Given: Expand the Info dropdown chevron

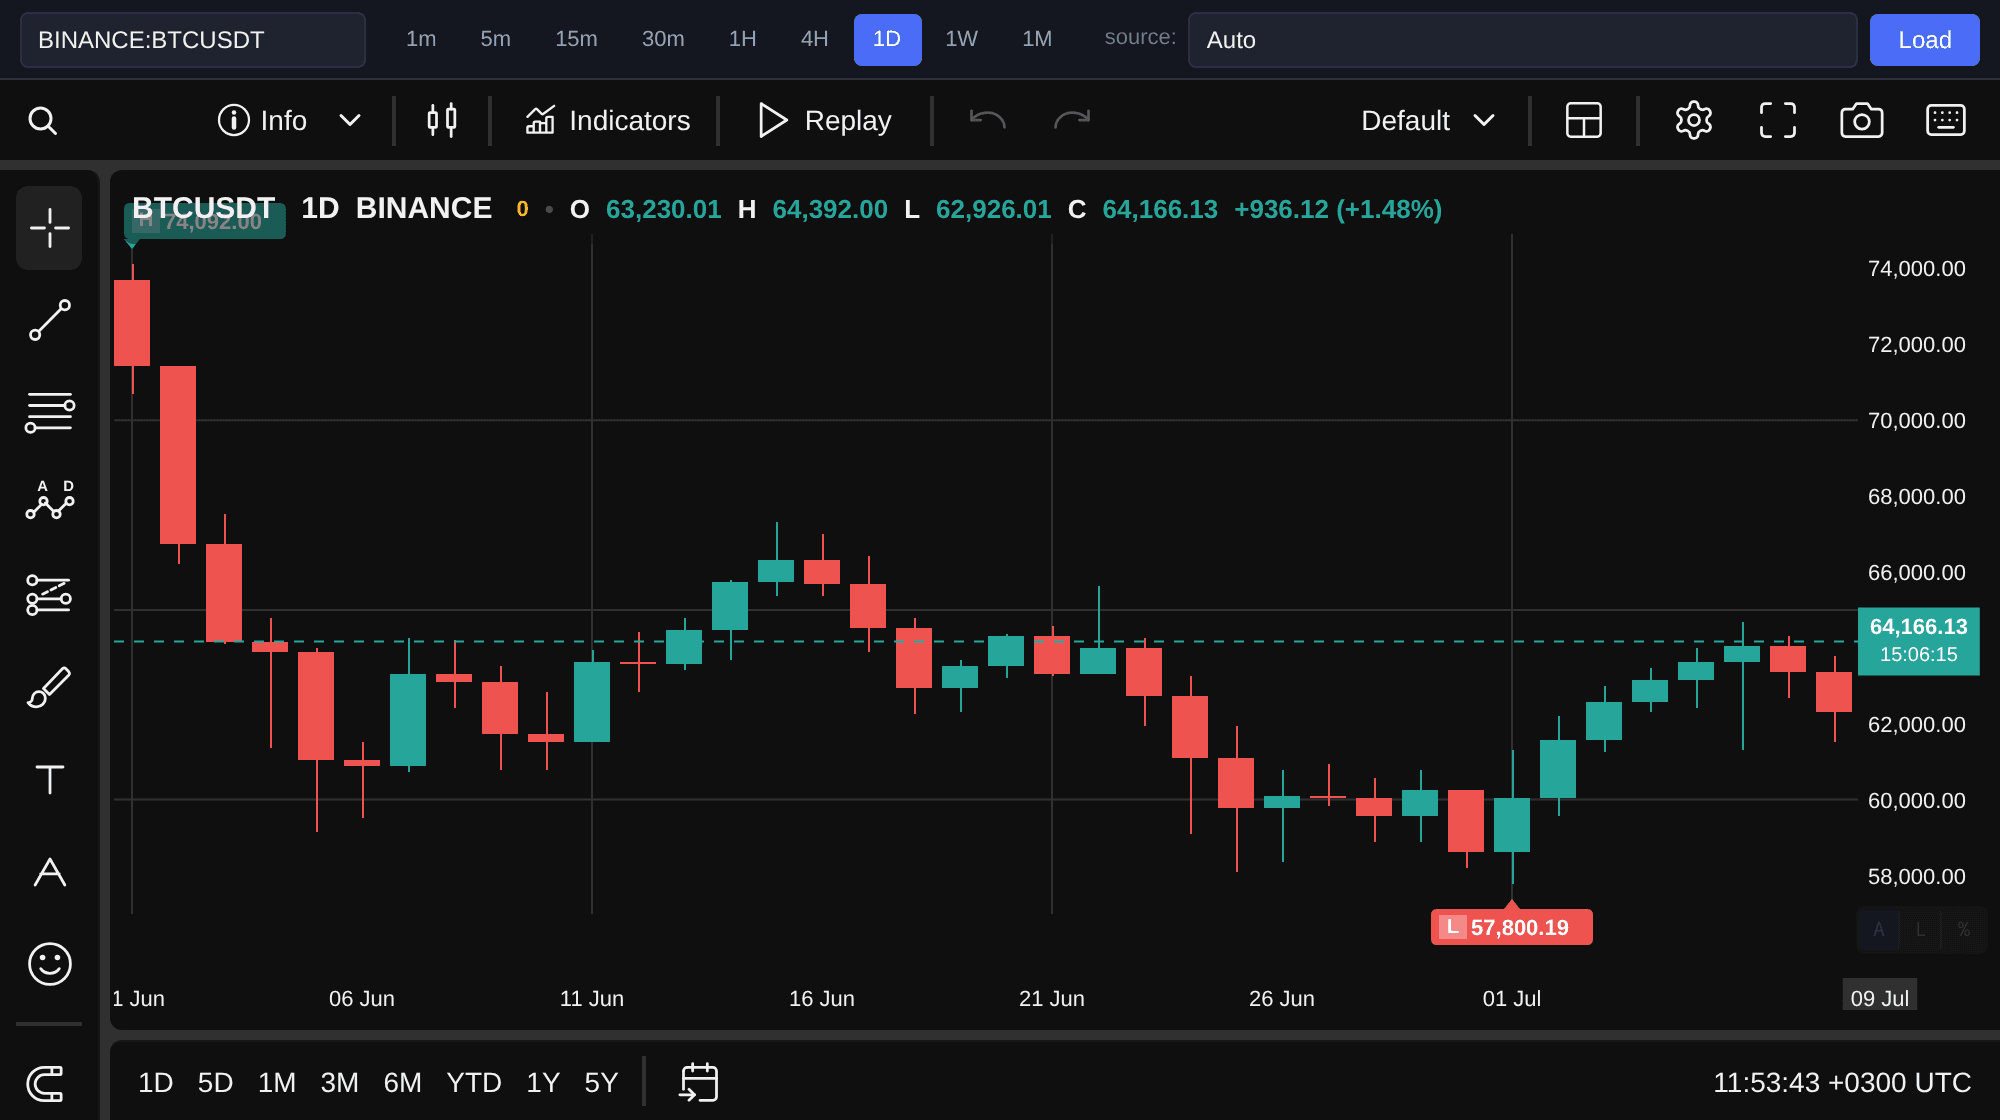Looking at the screenshot, I should click(349, 121).
